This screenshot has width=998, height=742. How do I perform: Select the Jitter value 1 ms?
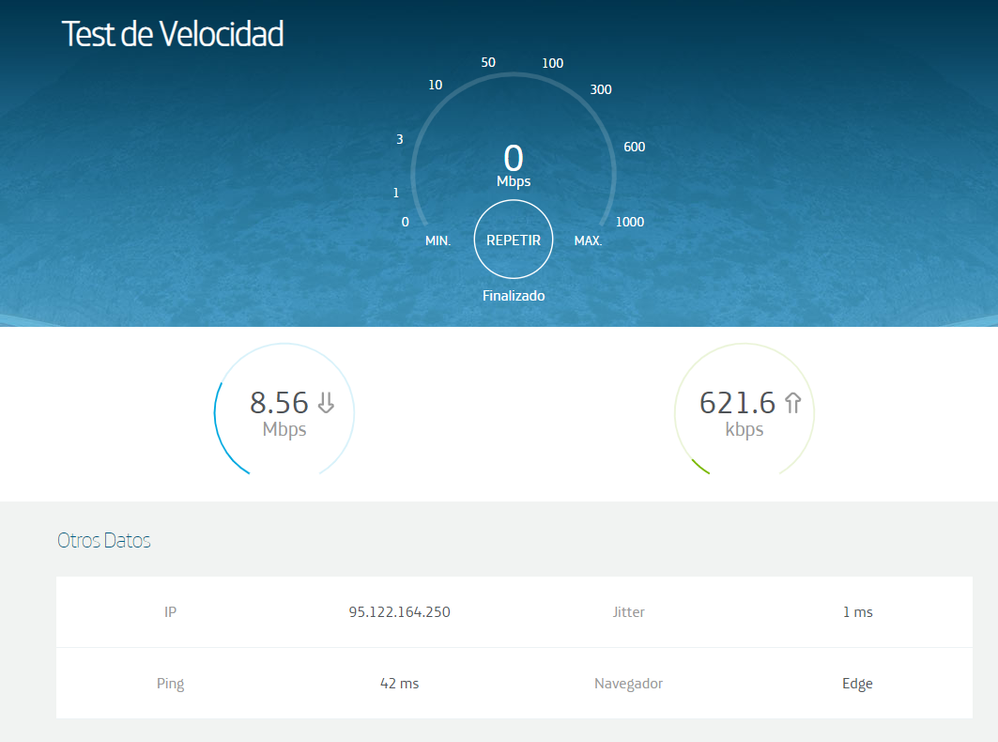coord(857,612)
